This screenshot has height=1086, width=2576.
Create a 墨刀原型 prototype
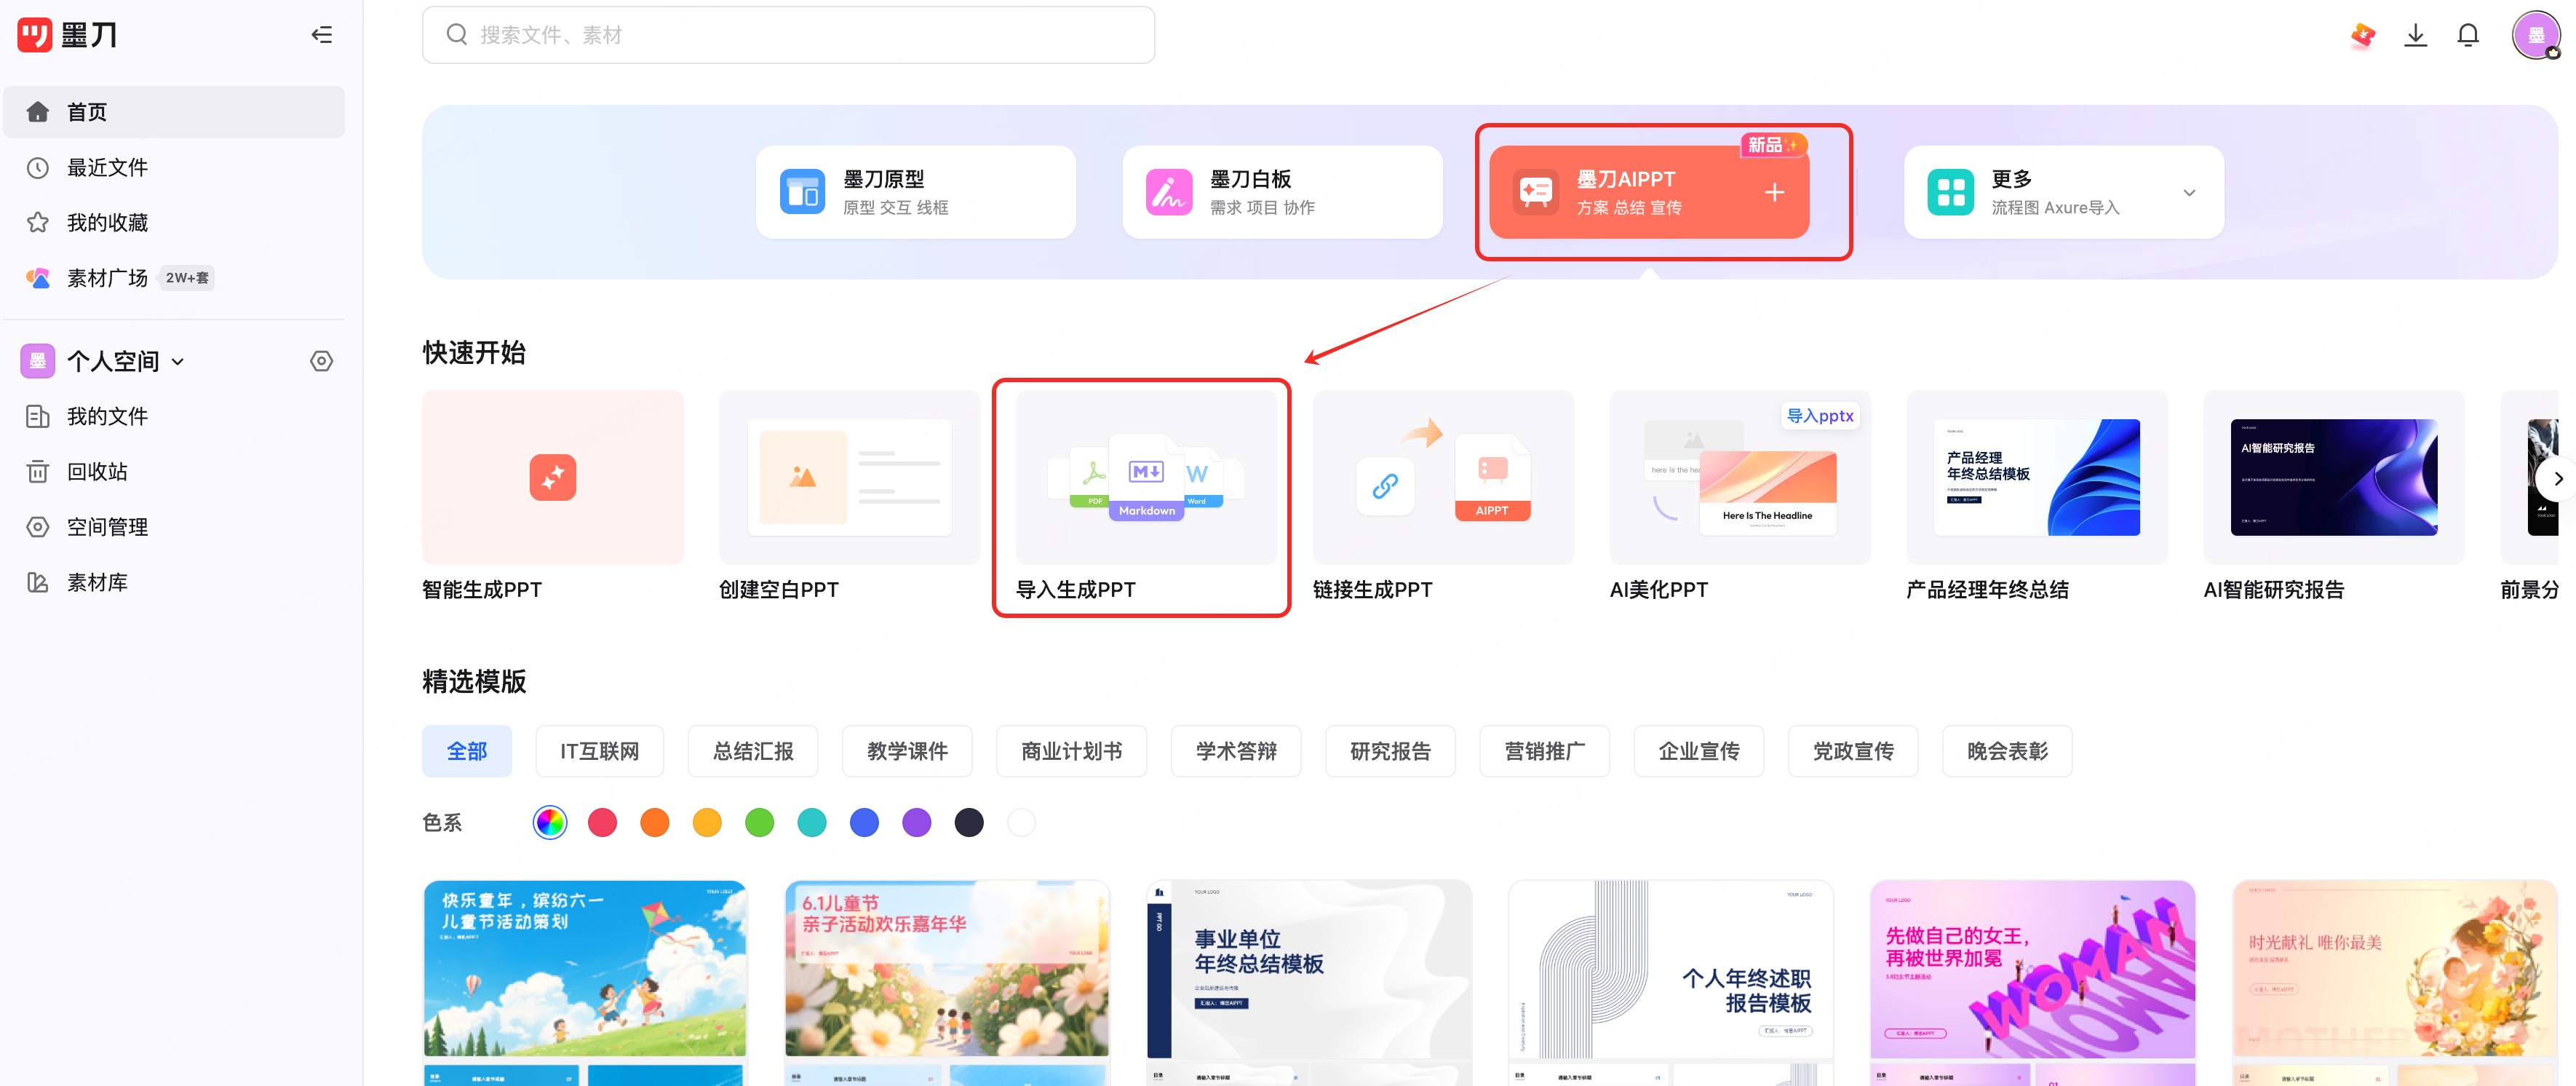point(916,192)
